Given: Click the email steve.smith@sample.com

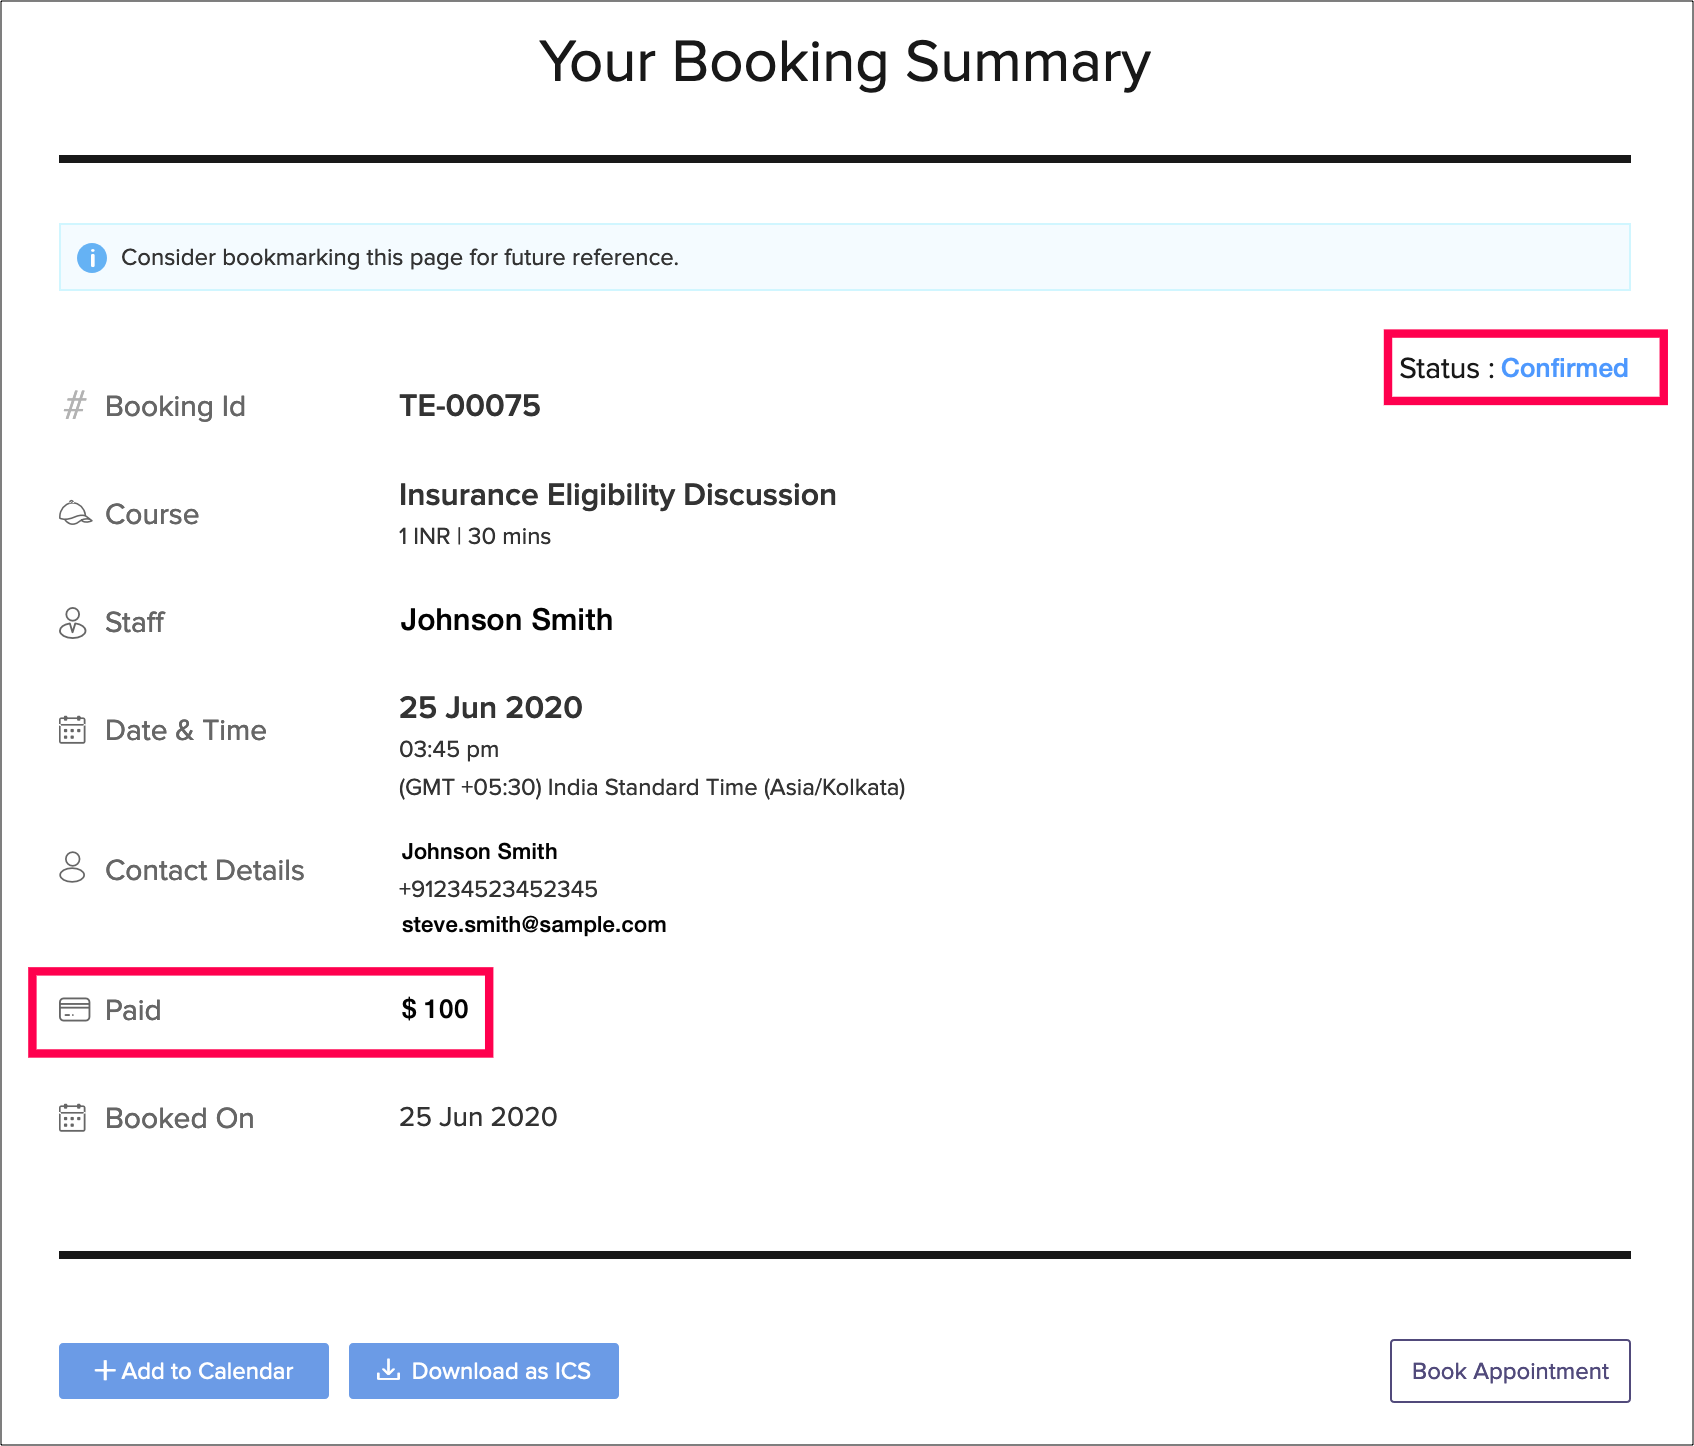Looking at the screenshot, I should tap(534, 924).
